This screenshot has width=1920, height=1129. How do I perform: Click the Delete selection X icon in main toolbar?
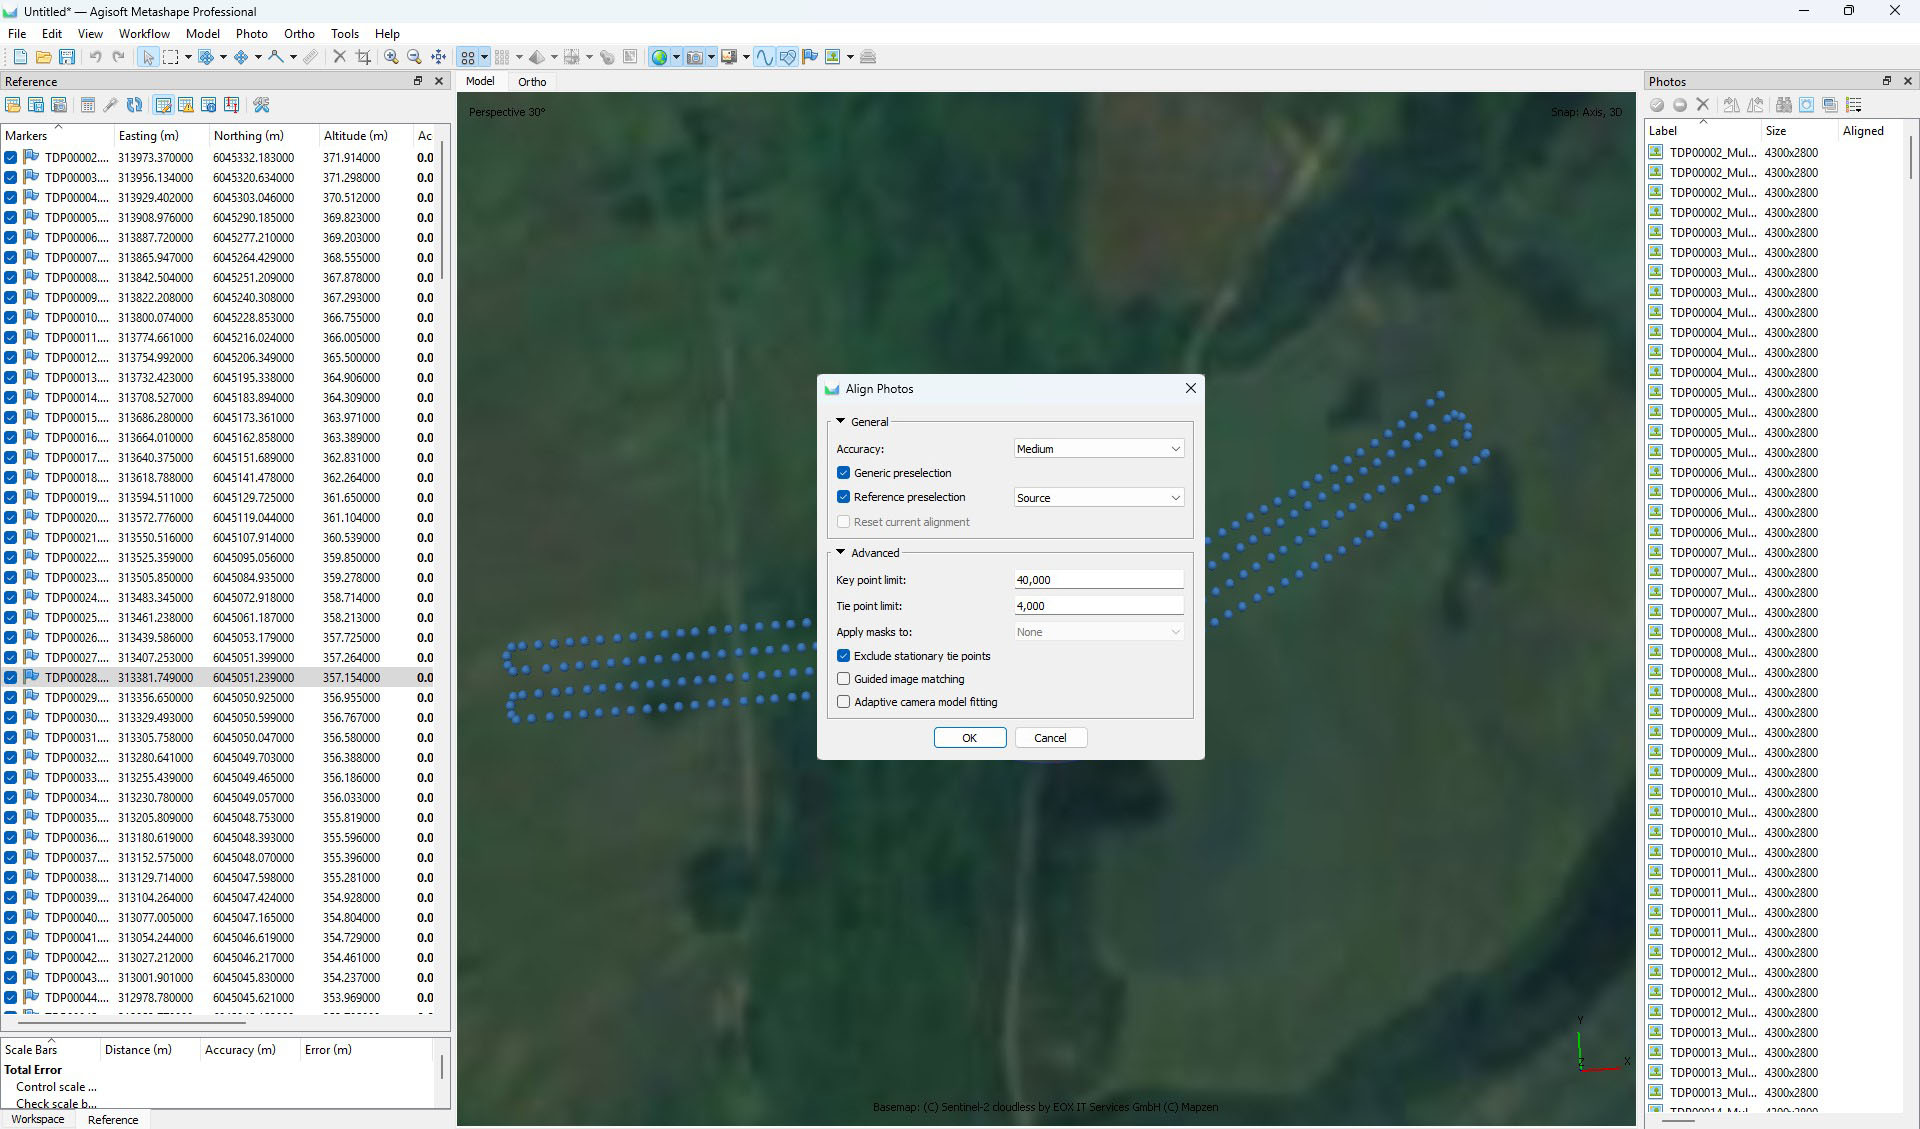(340, 57)
